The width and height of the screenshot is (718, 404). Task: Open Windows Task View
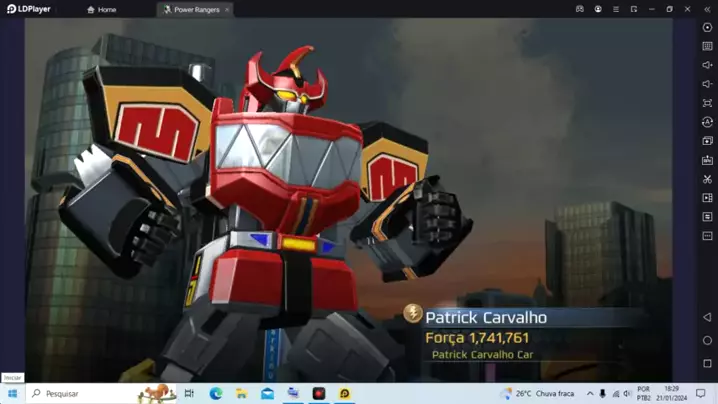189,393
